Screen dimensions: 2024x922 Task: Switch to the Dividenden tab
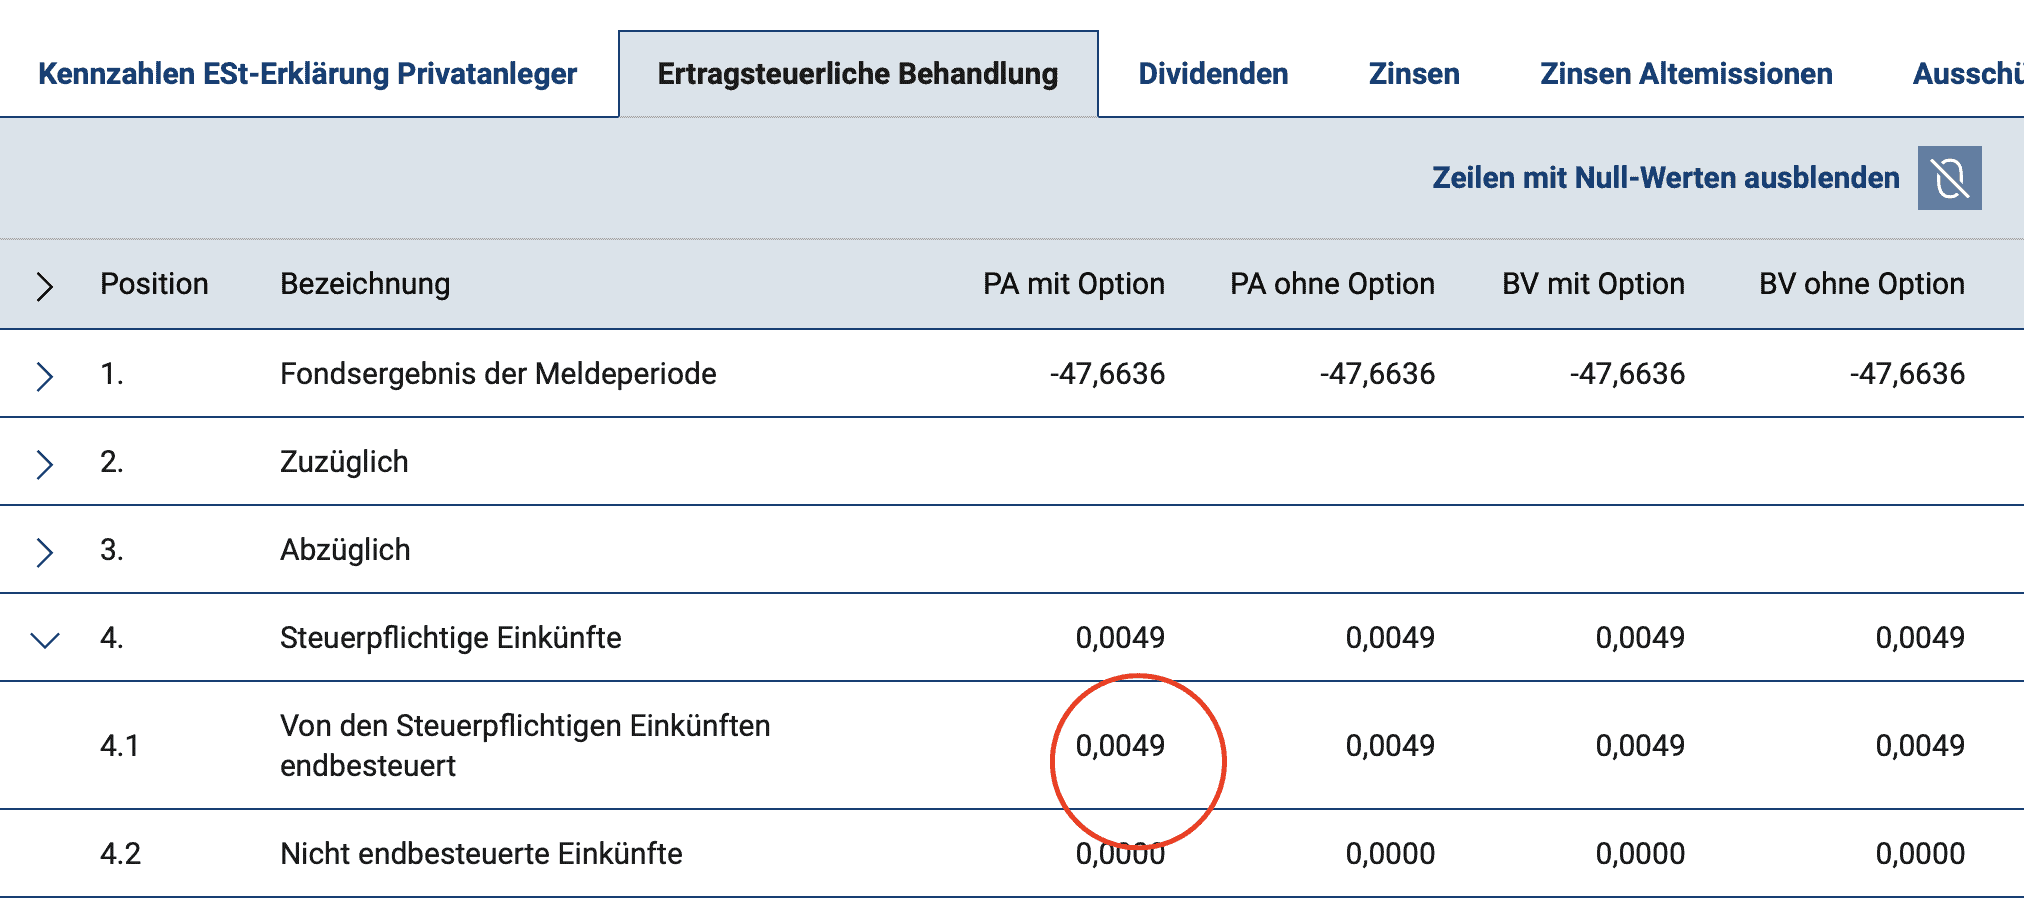pyautogui.click(x=1213, y=74)
